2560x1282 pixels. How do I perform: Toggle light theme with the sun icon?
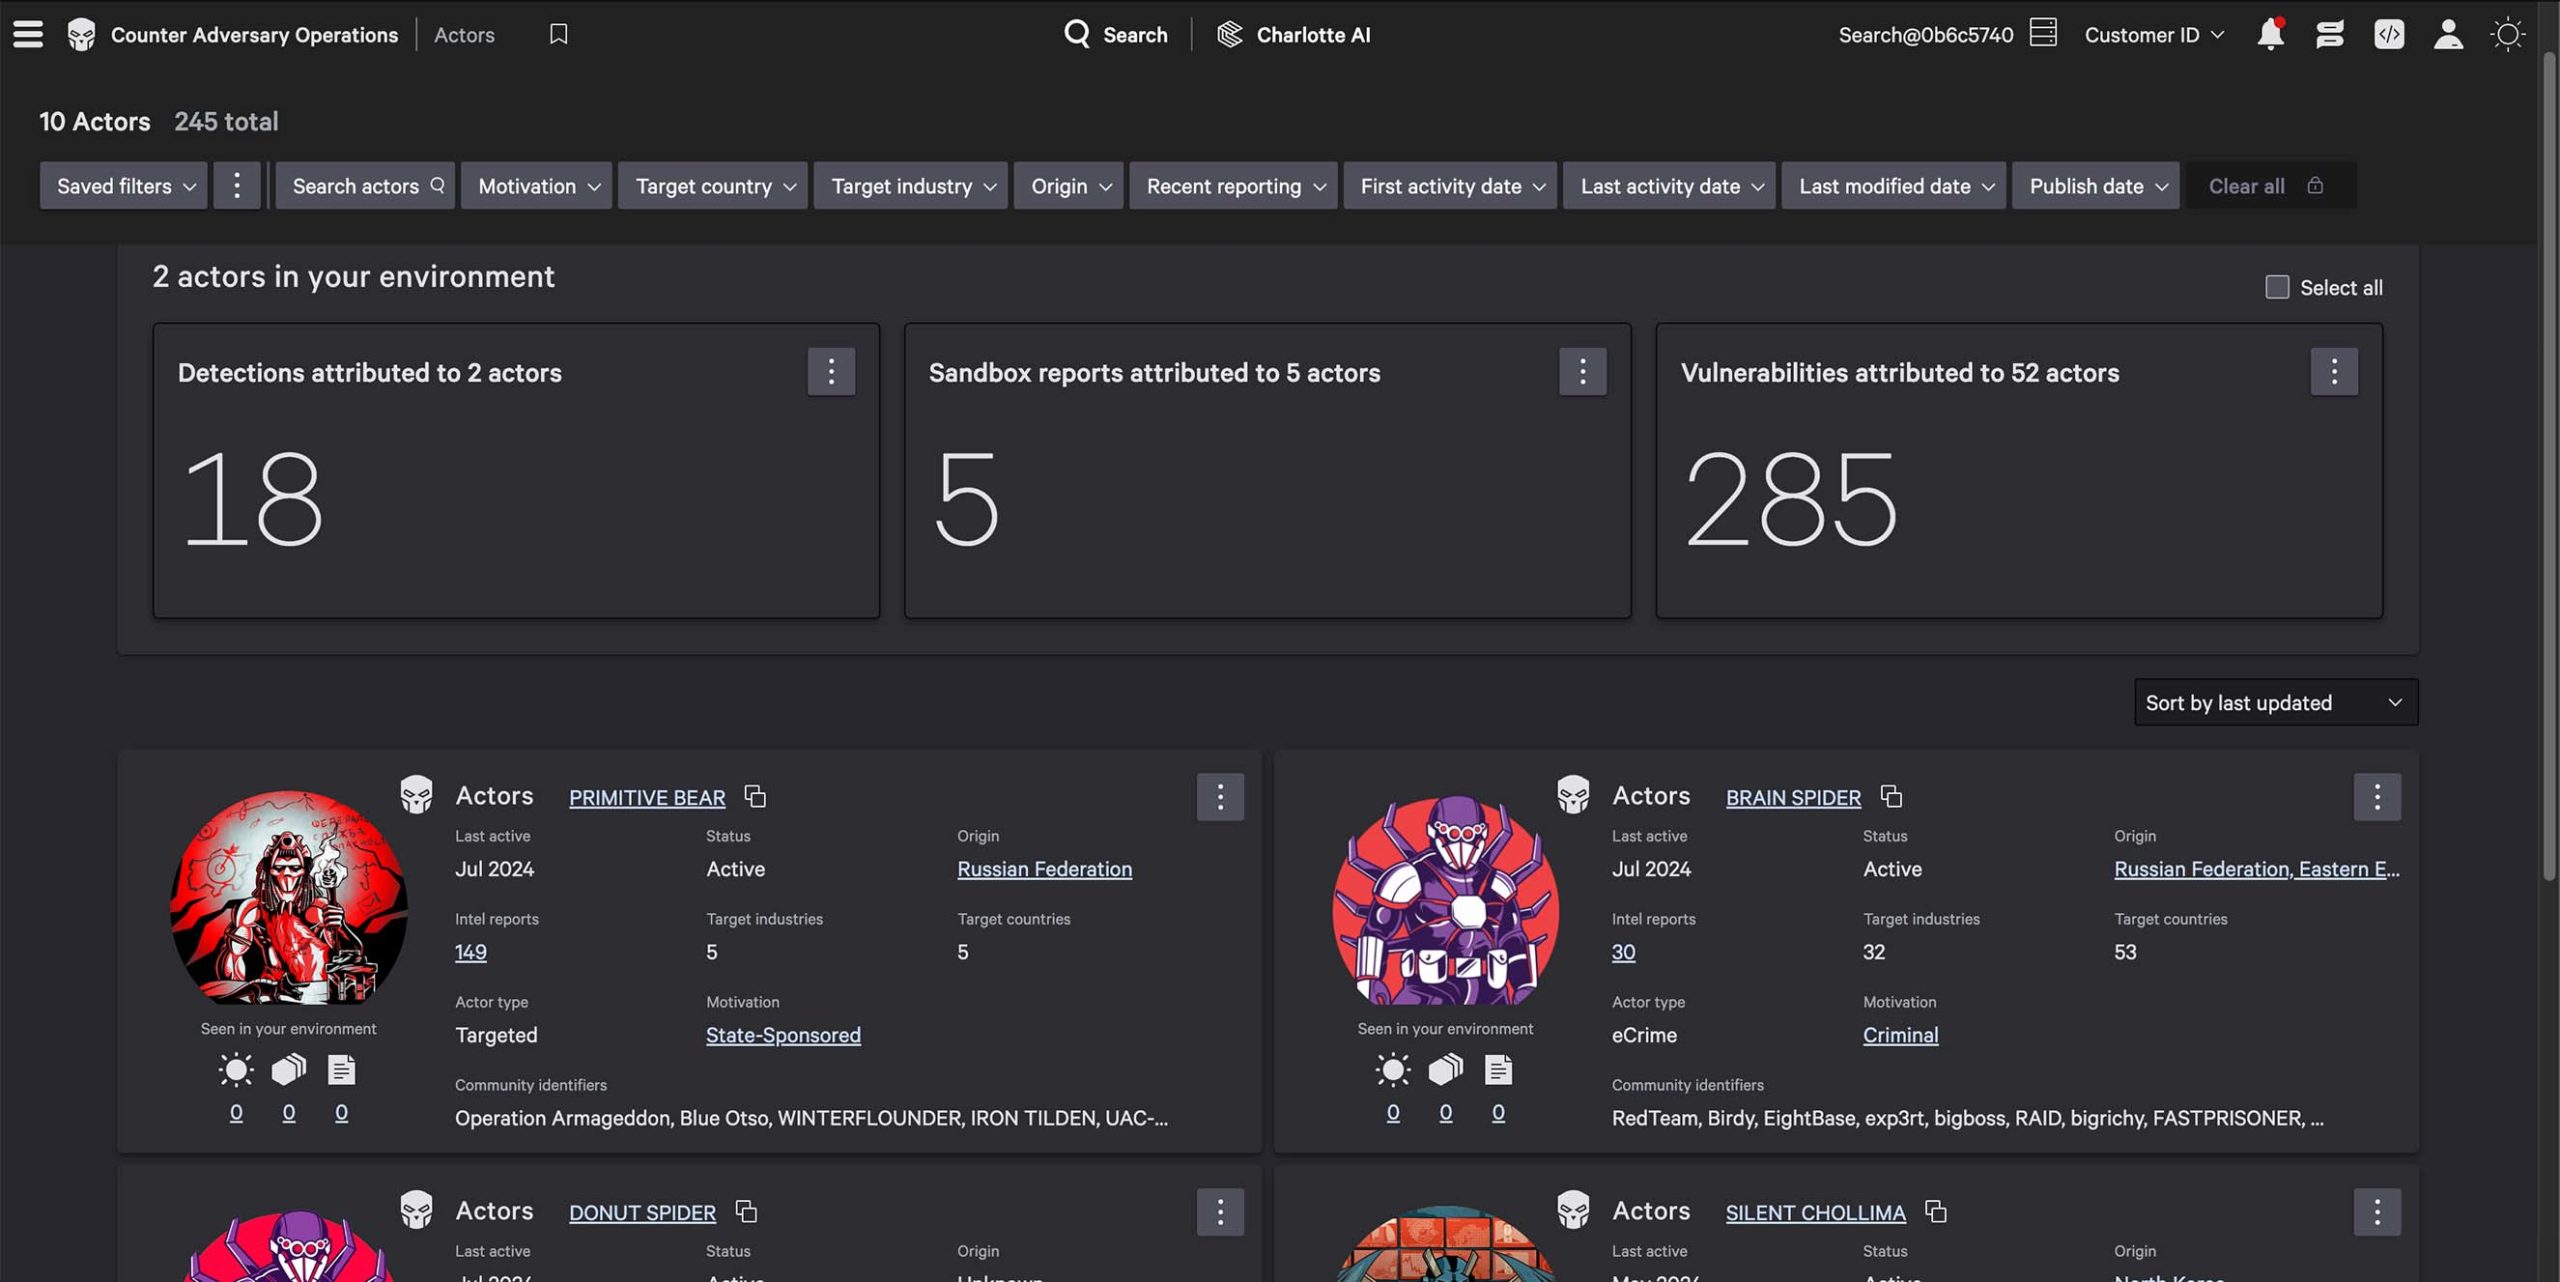2508,34
